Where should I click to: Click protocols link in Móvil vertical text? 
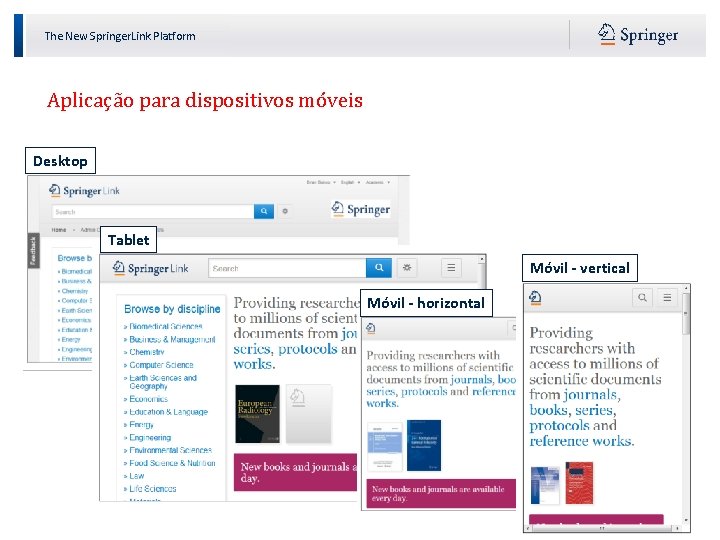click(x=559, y=426)
